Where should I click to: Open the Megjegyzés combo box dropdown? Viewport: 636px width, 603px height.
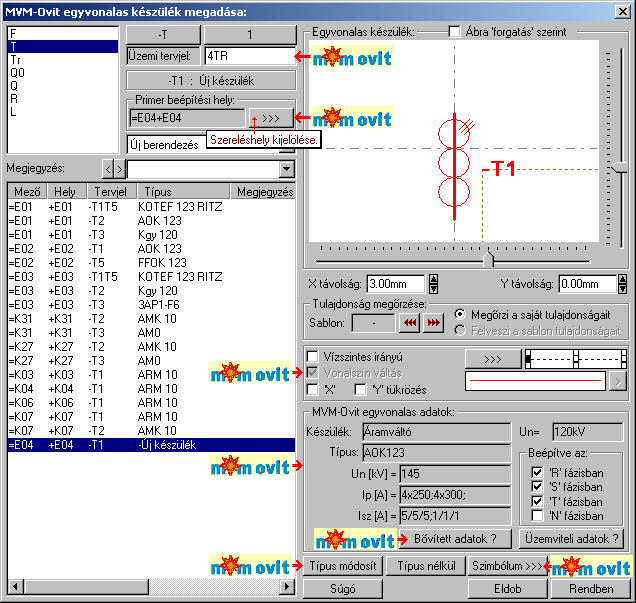coord(287,169)
